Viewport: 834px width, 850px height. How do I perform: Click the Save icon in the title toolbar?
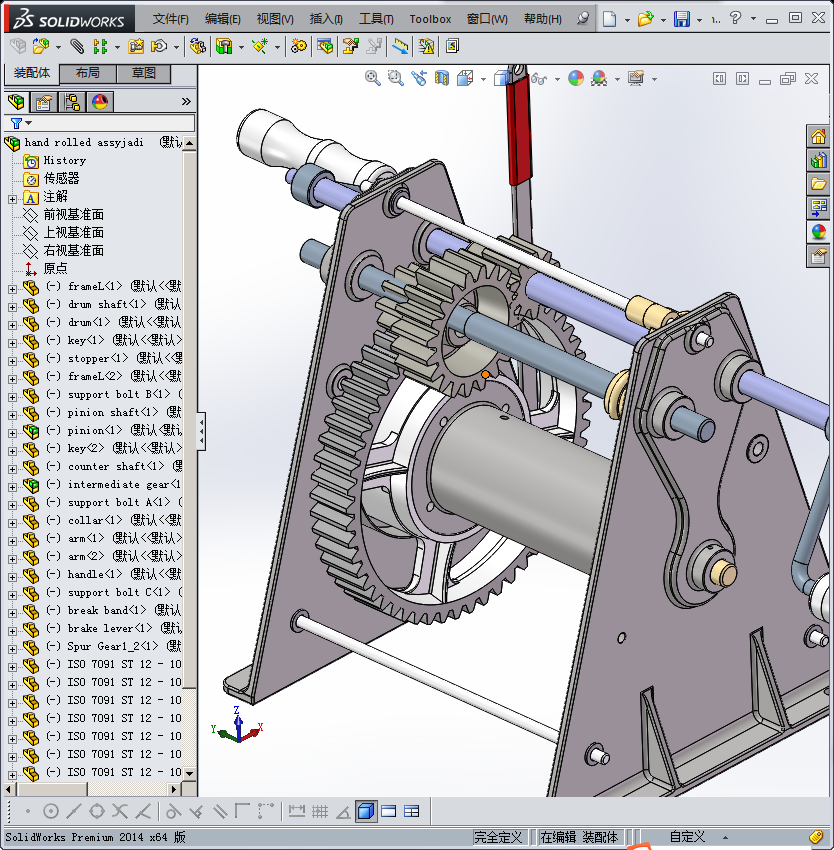point(681,19)
